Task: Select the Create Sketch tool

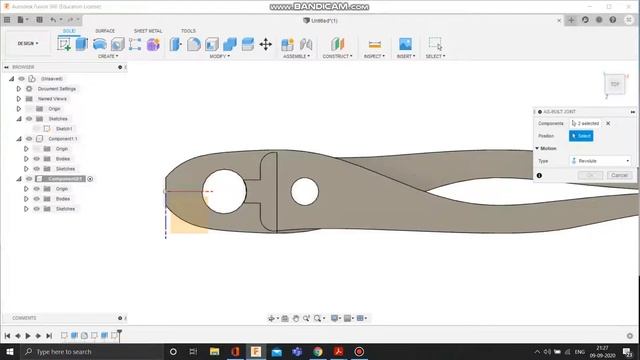Action: click(64, 44)
